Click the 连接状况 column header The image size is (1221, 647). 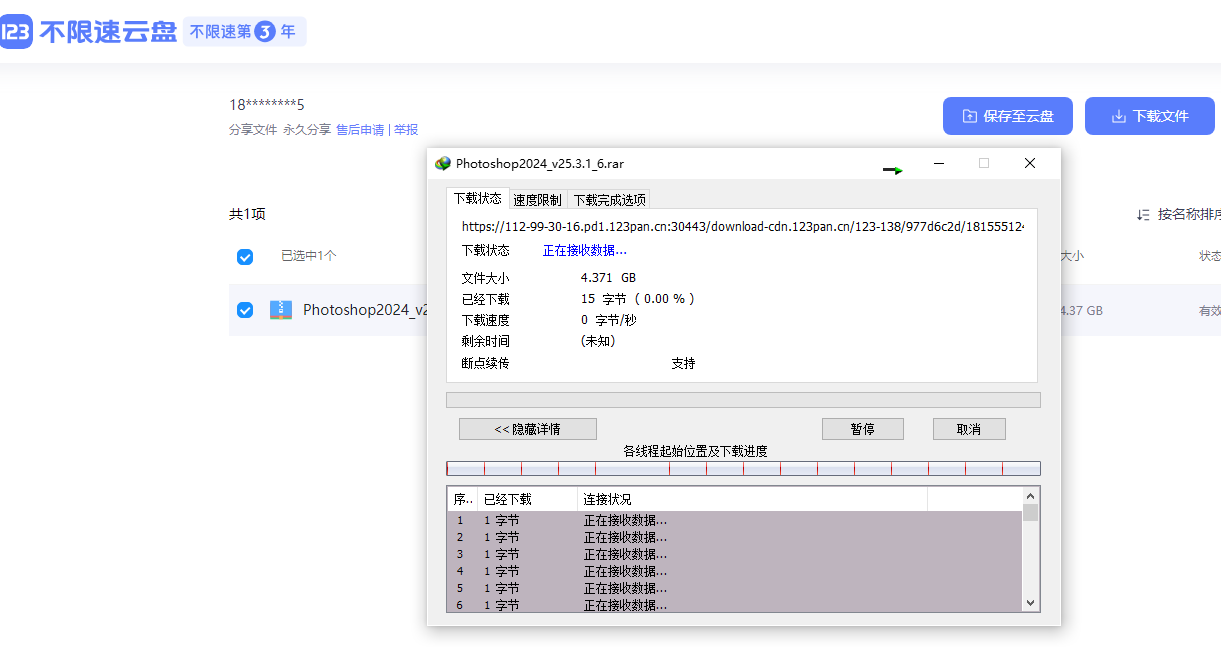(752, 499)
